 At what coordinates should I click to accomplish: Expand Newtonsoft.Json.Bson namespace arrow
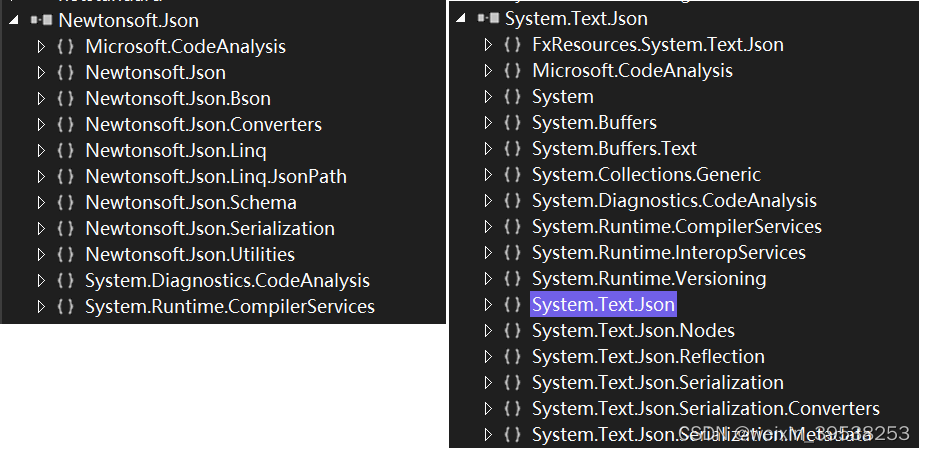[x=41, y=99]
